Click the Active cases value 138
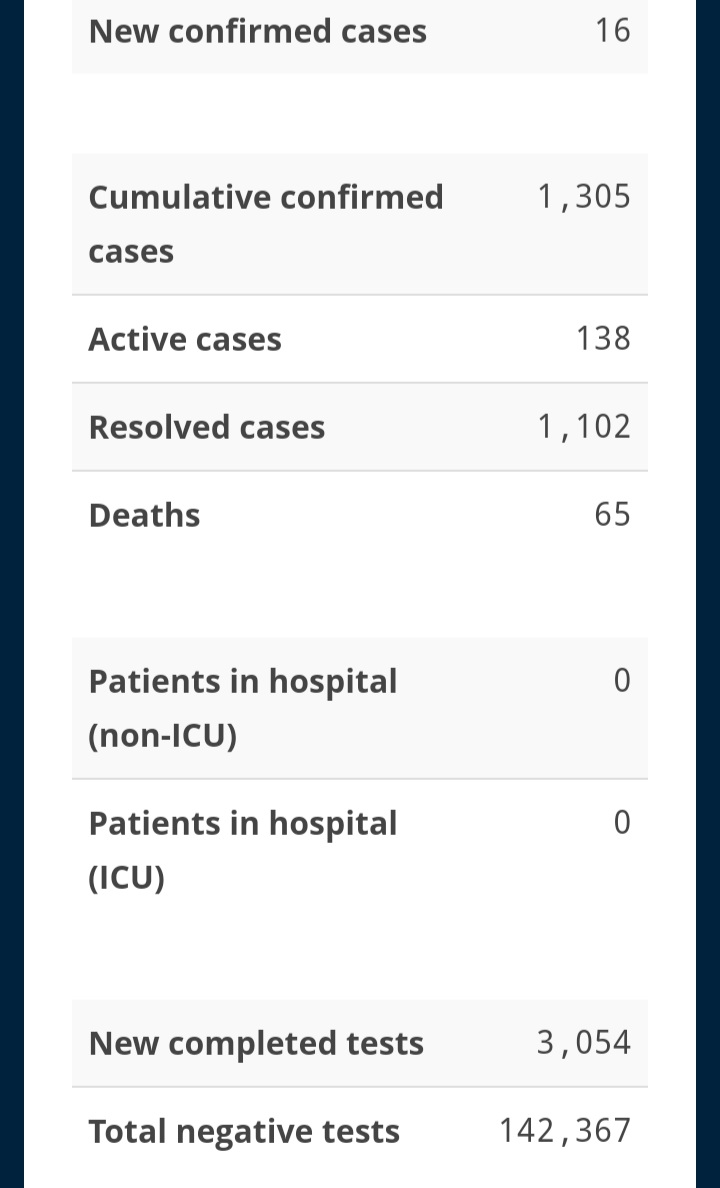This screenshot has height=1188, width=720. tap(603, 338)
